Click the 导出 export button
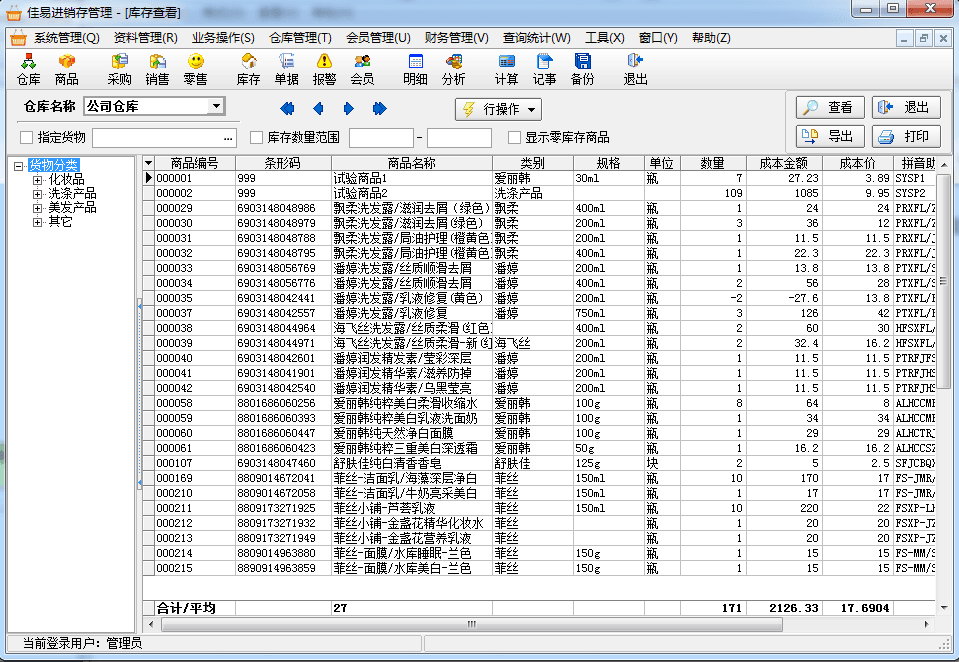The width and height of the screenshot is (959, 662). (829, 137)
